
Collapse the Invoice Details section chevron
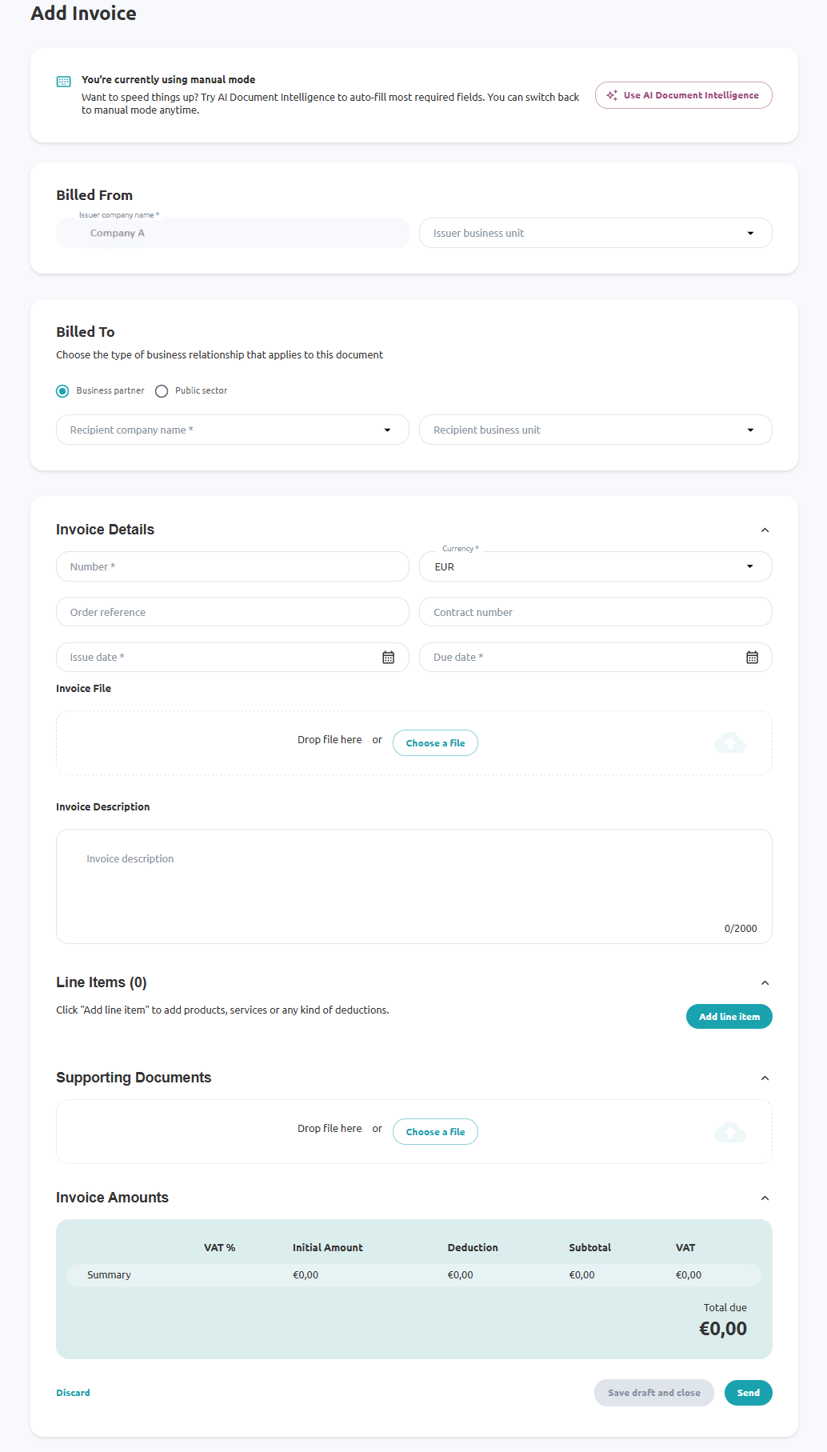(765, 529)
